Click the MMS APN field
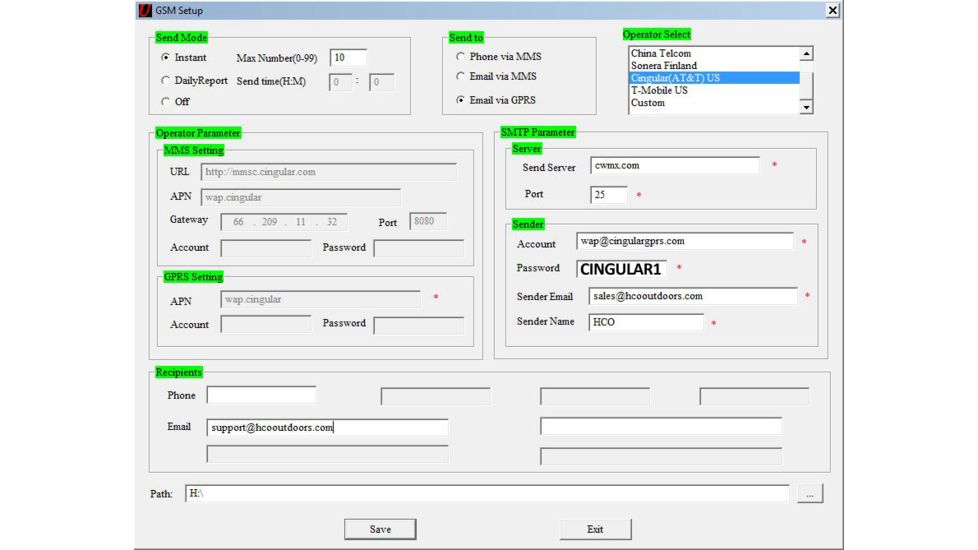Screen dimensions: 978x550 [x=301, y=197]
